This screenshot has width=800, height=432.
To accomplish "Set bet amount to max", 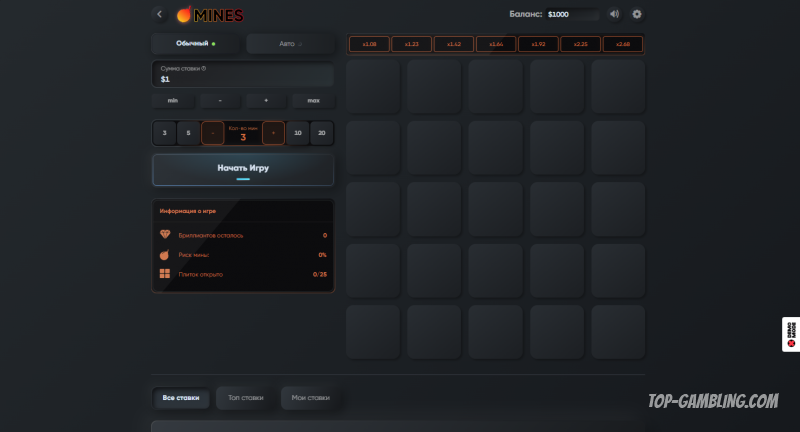I will tap(313, 101).
